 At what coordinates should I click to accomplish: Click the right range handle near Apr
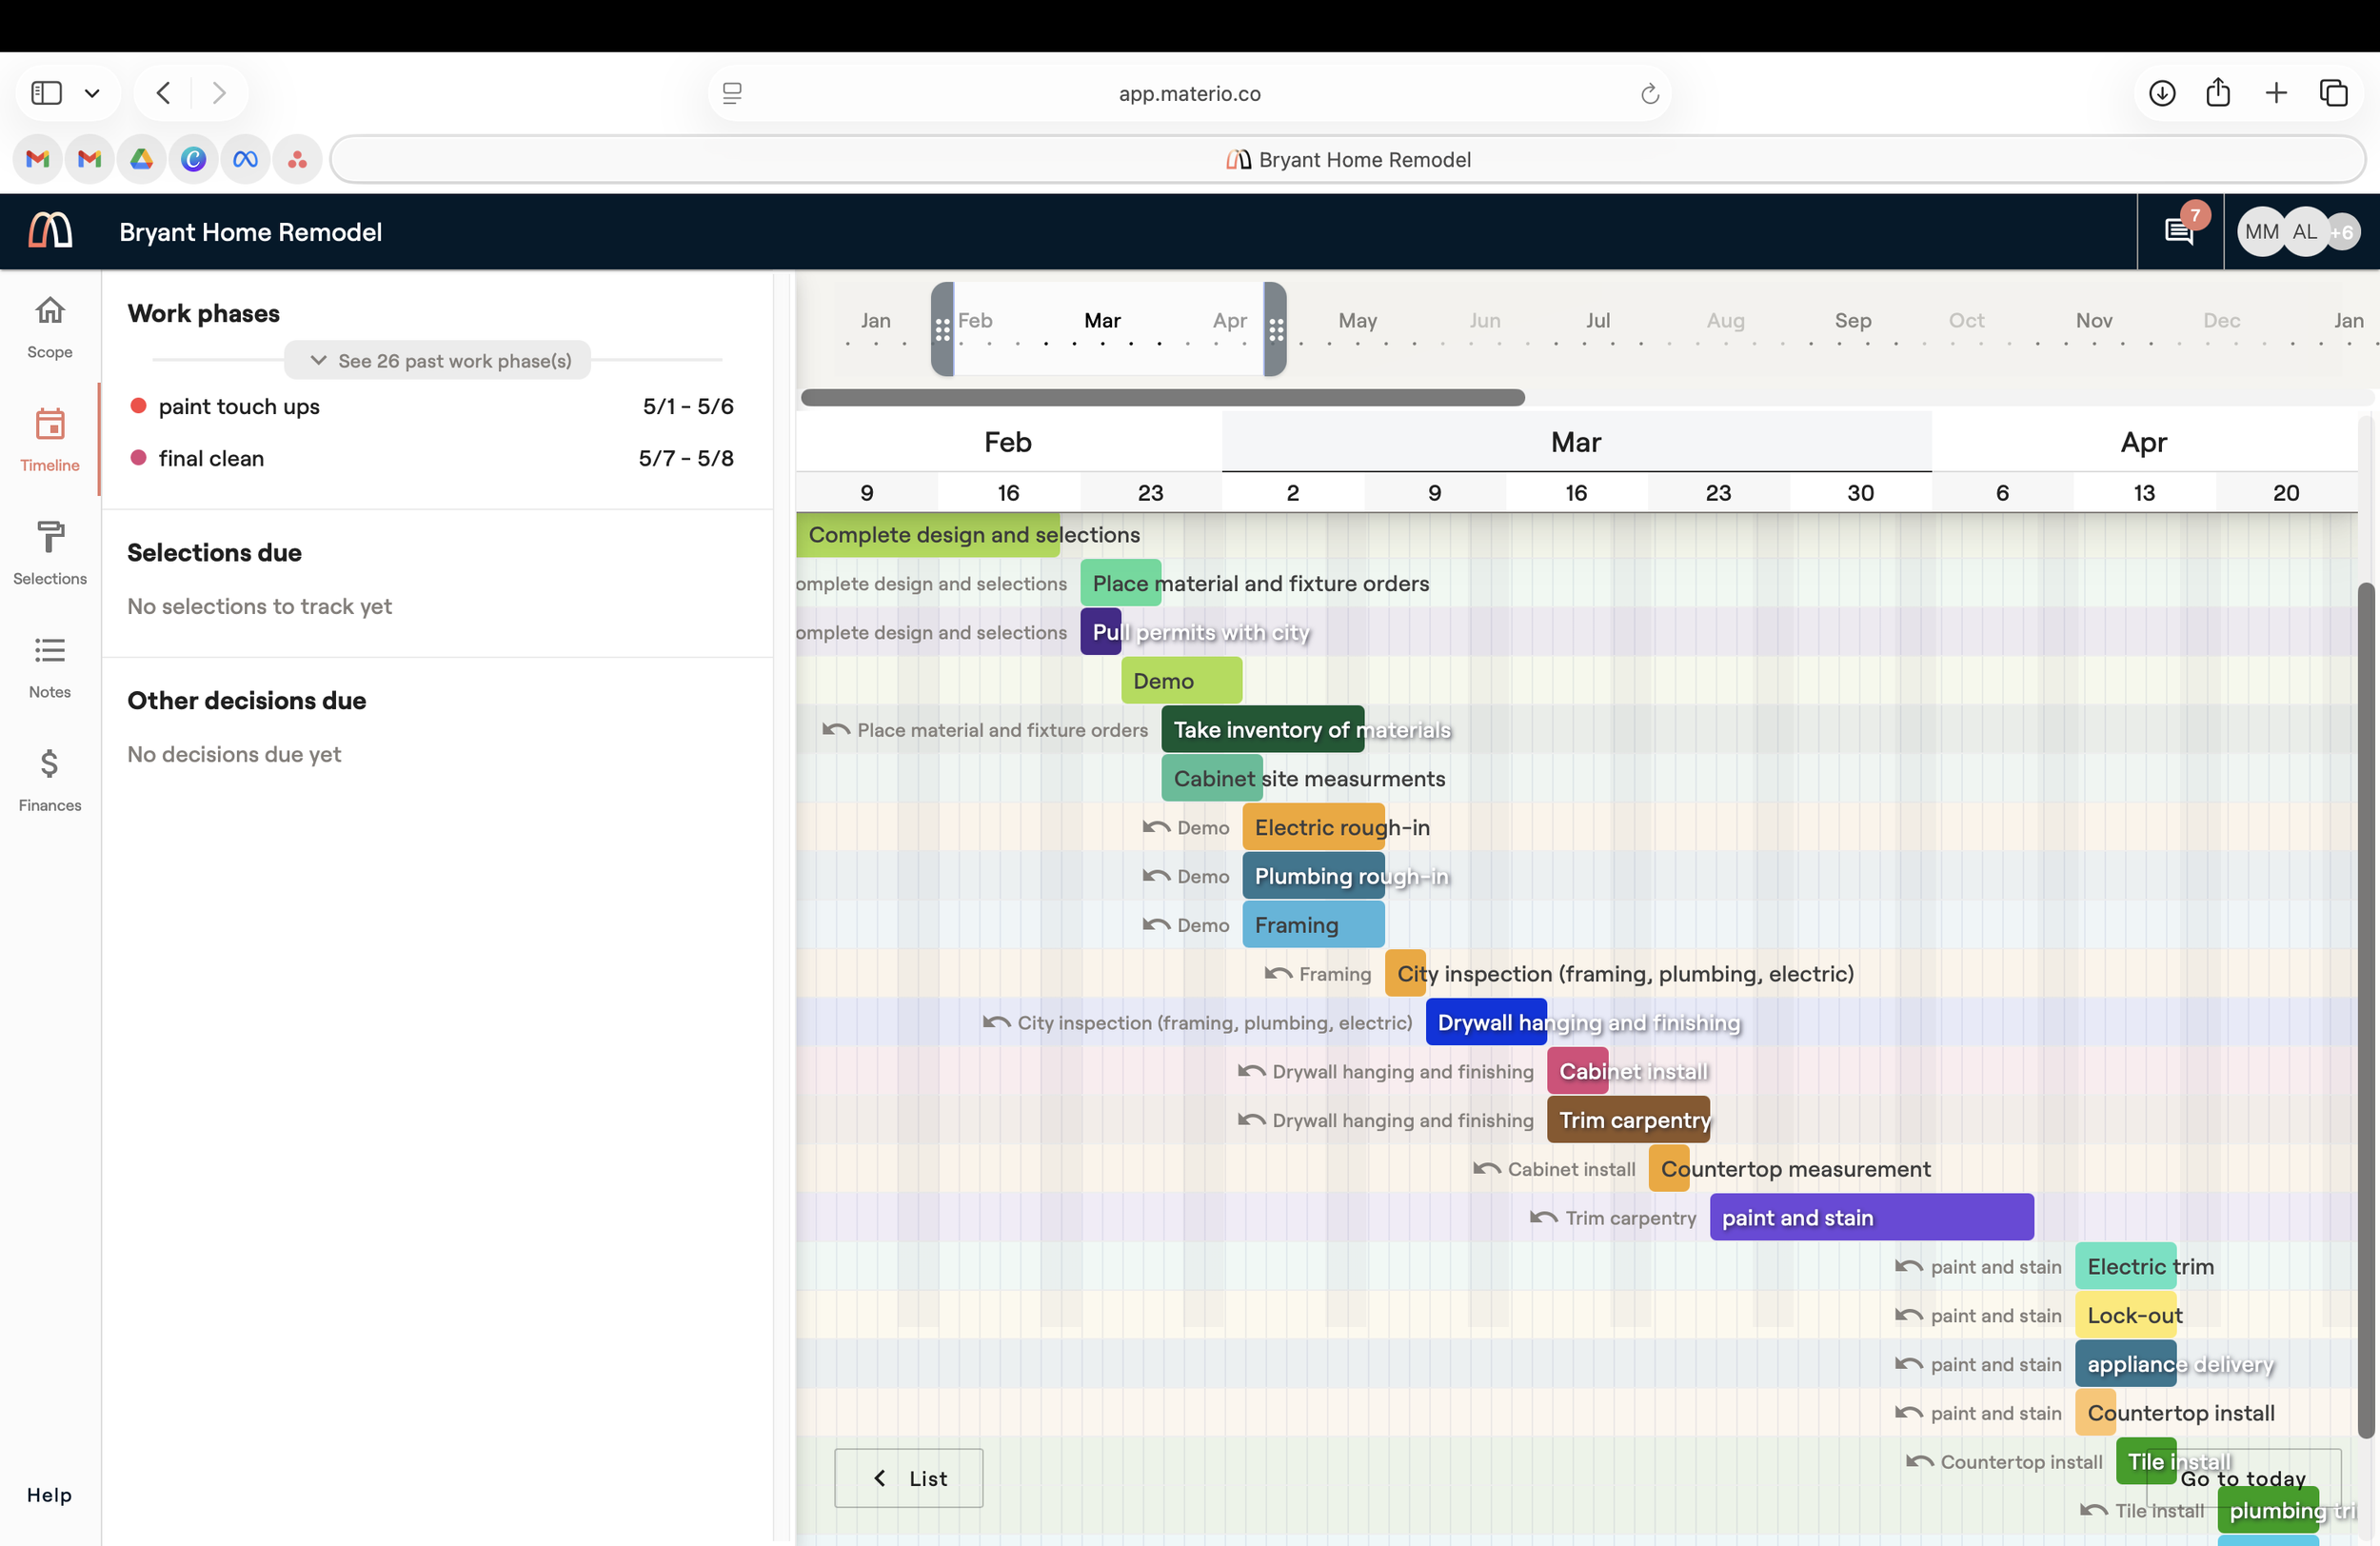pos(1275,329)
